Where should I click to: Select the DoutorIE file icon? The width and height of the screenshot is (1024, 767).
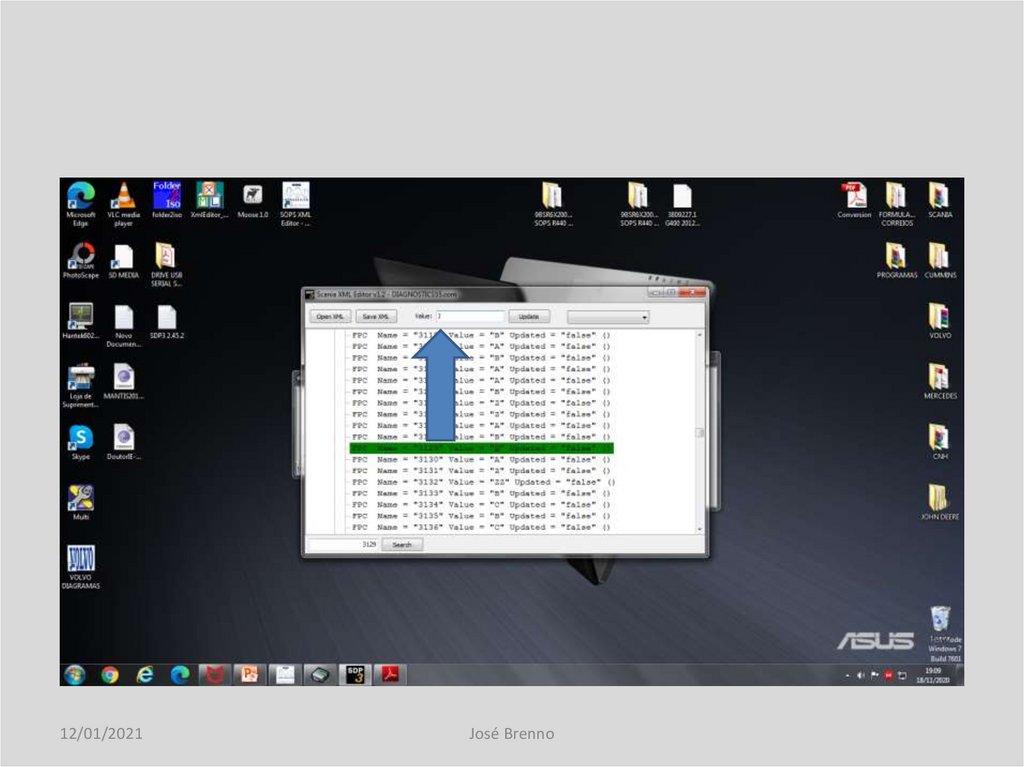(x=123, y=442)
